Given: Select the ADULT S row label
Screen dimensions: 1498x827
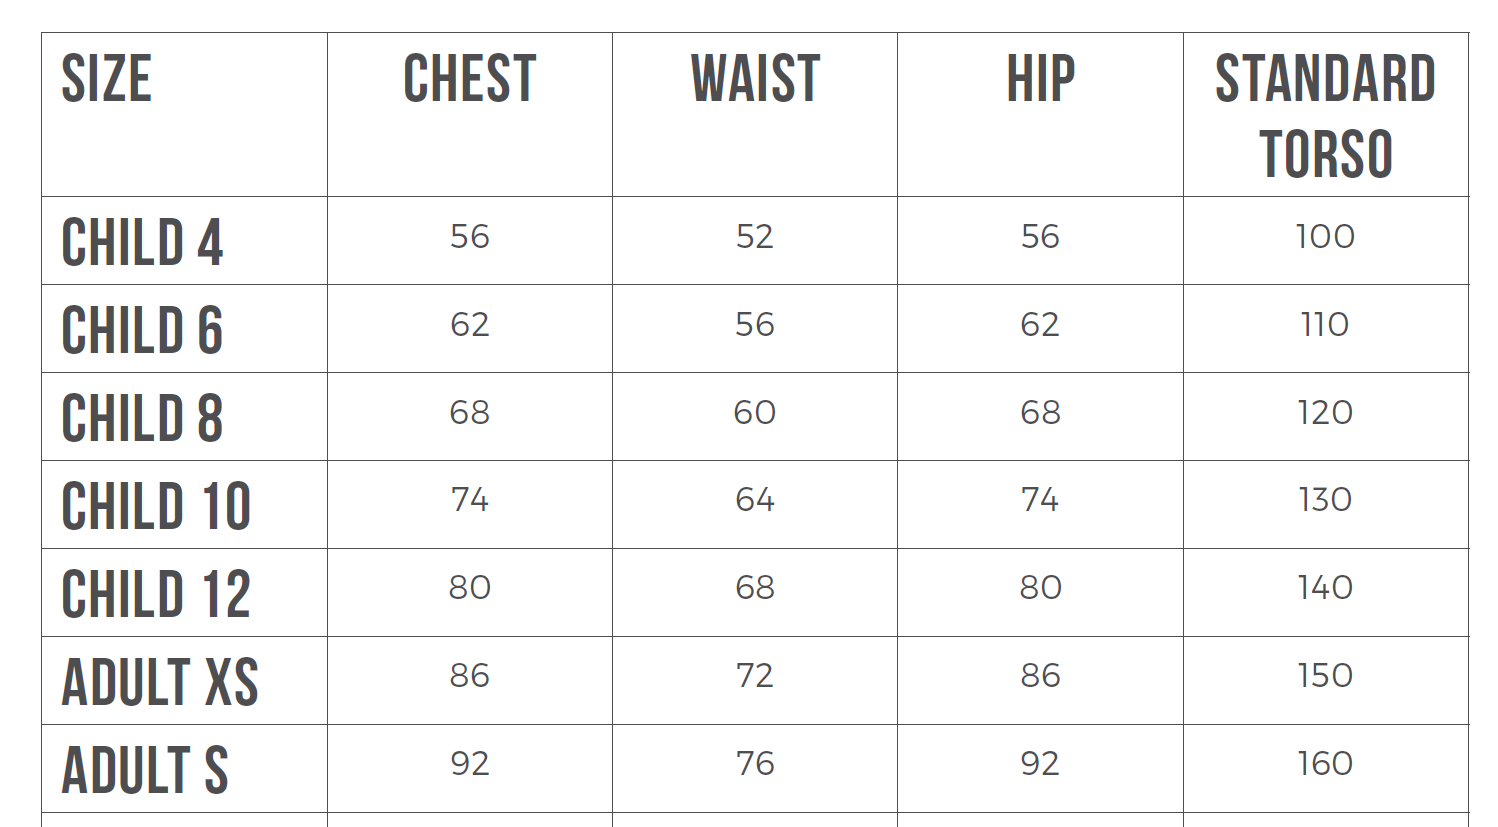Looking at the screenshot, I should [x=145, y=771].
